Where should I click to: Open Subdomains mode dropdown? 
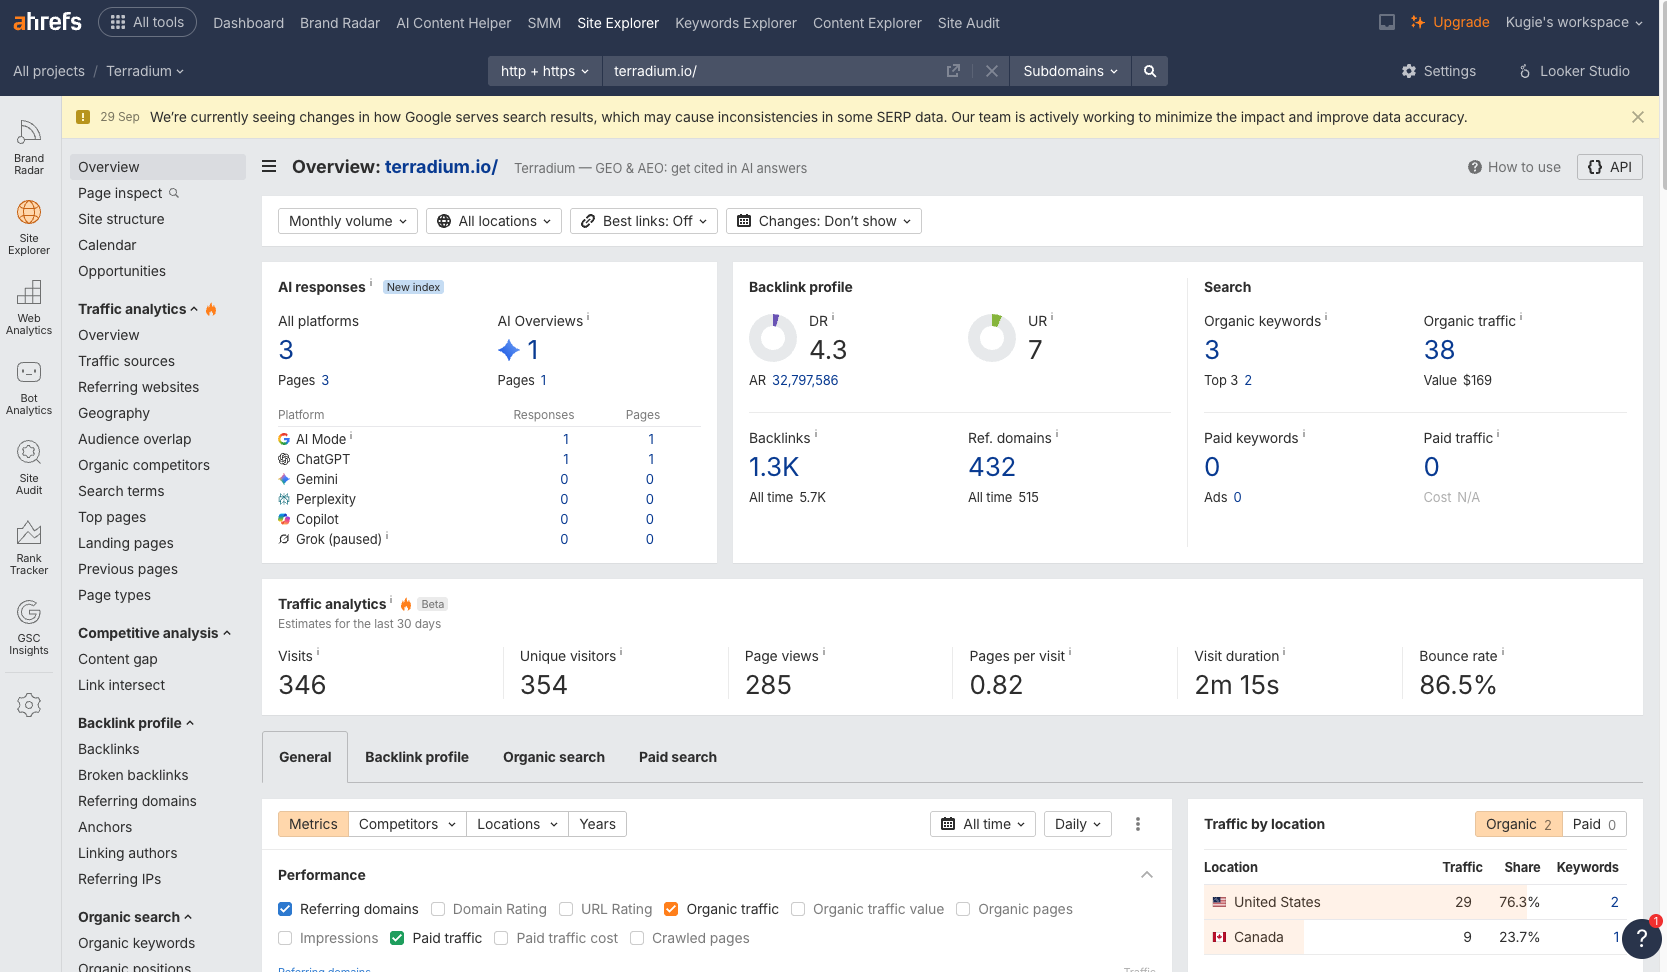point(1070,71)
